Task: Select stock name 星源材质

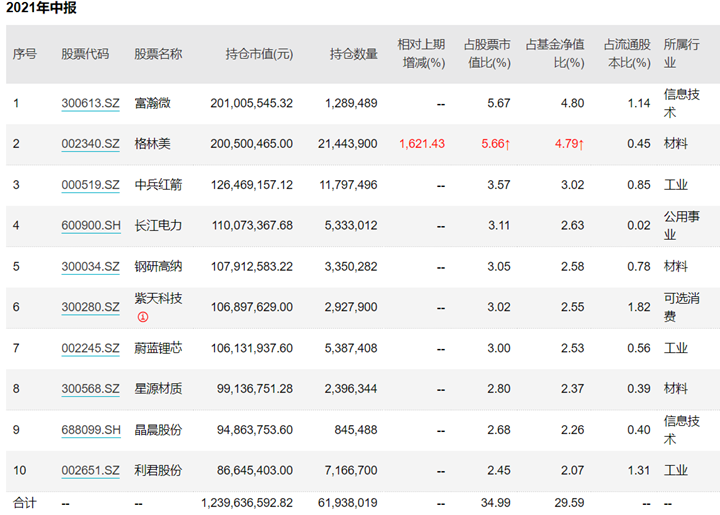Action: 158,389
